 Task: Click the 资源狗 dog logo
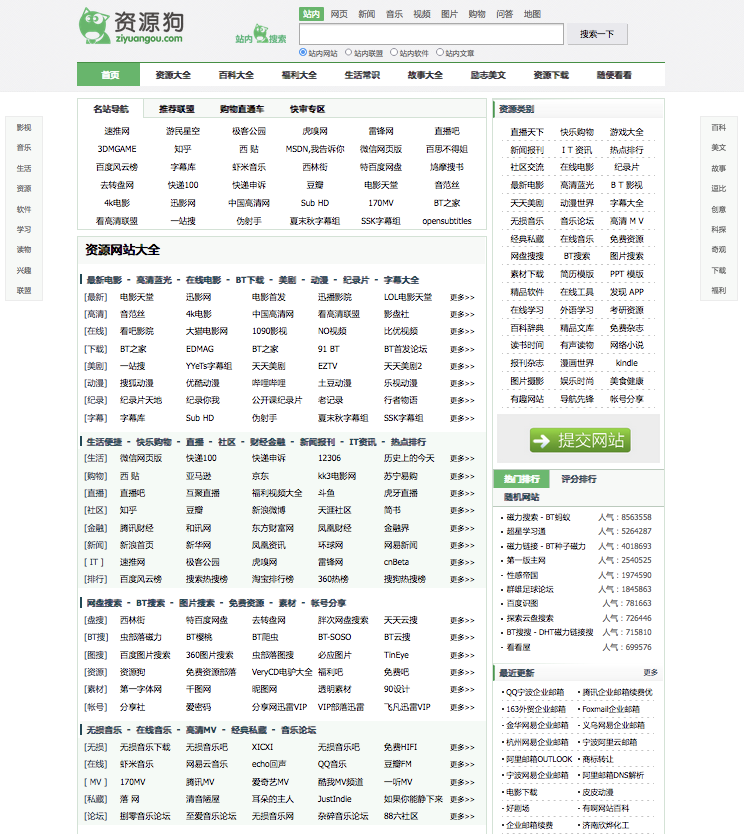(x=131, y=26)
